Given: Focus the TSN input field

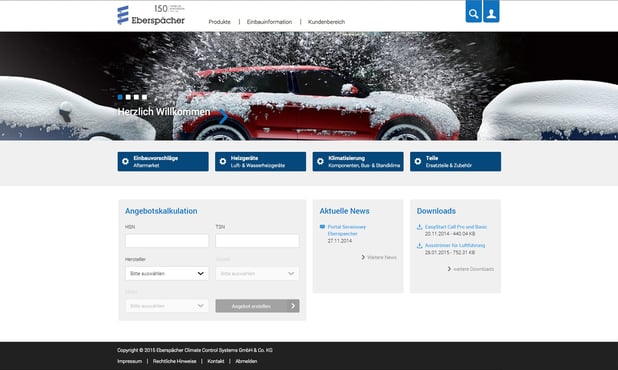Looking at the screenshot, I should click(257, 241).
